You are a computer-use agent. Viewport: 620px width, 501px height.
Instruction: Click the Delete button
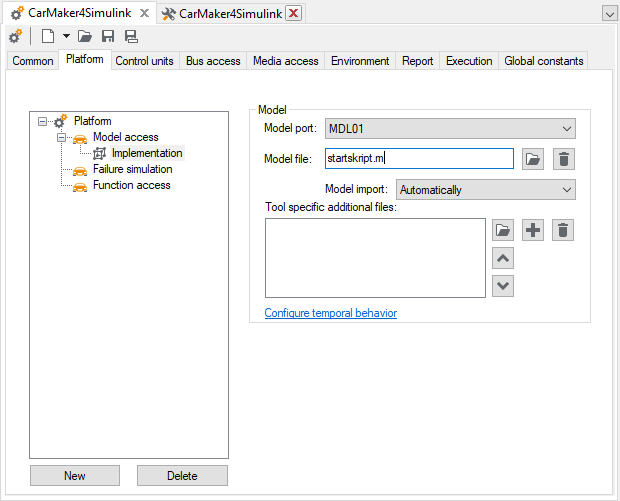[182, 475]
